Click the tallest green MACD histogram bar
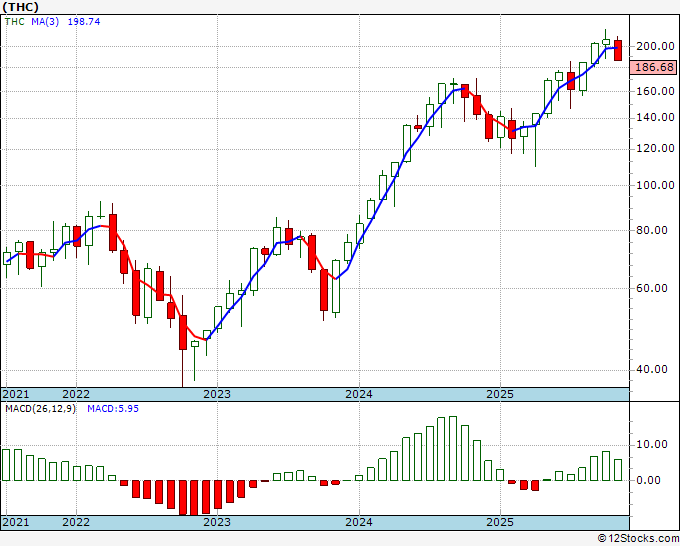680x546 pixels. pyautogui.click(x=453, y=448)
